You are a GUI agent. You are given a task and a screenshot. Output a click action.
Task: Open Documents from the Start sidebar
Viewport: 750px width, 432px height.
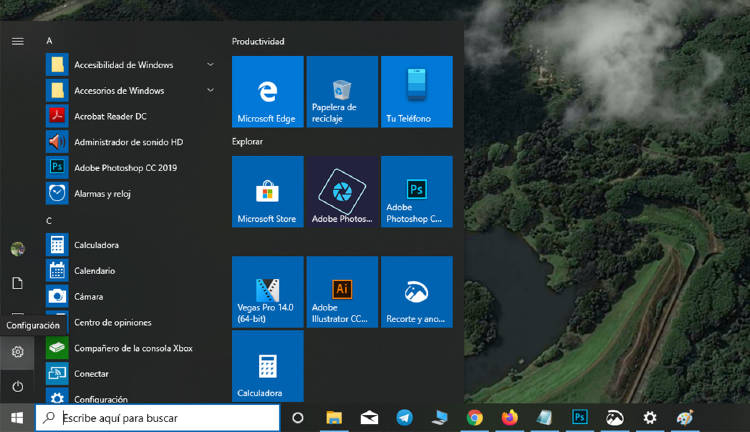coord(18,283)
